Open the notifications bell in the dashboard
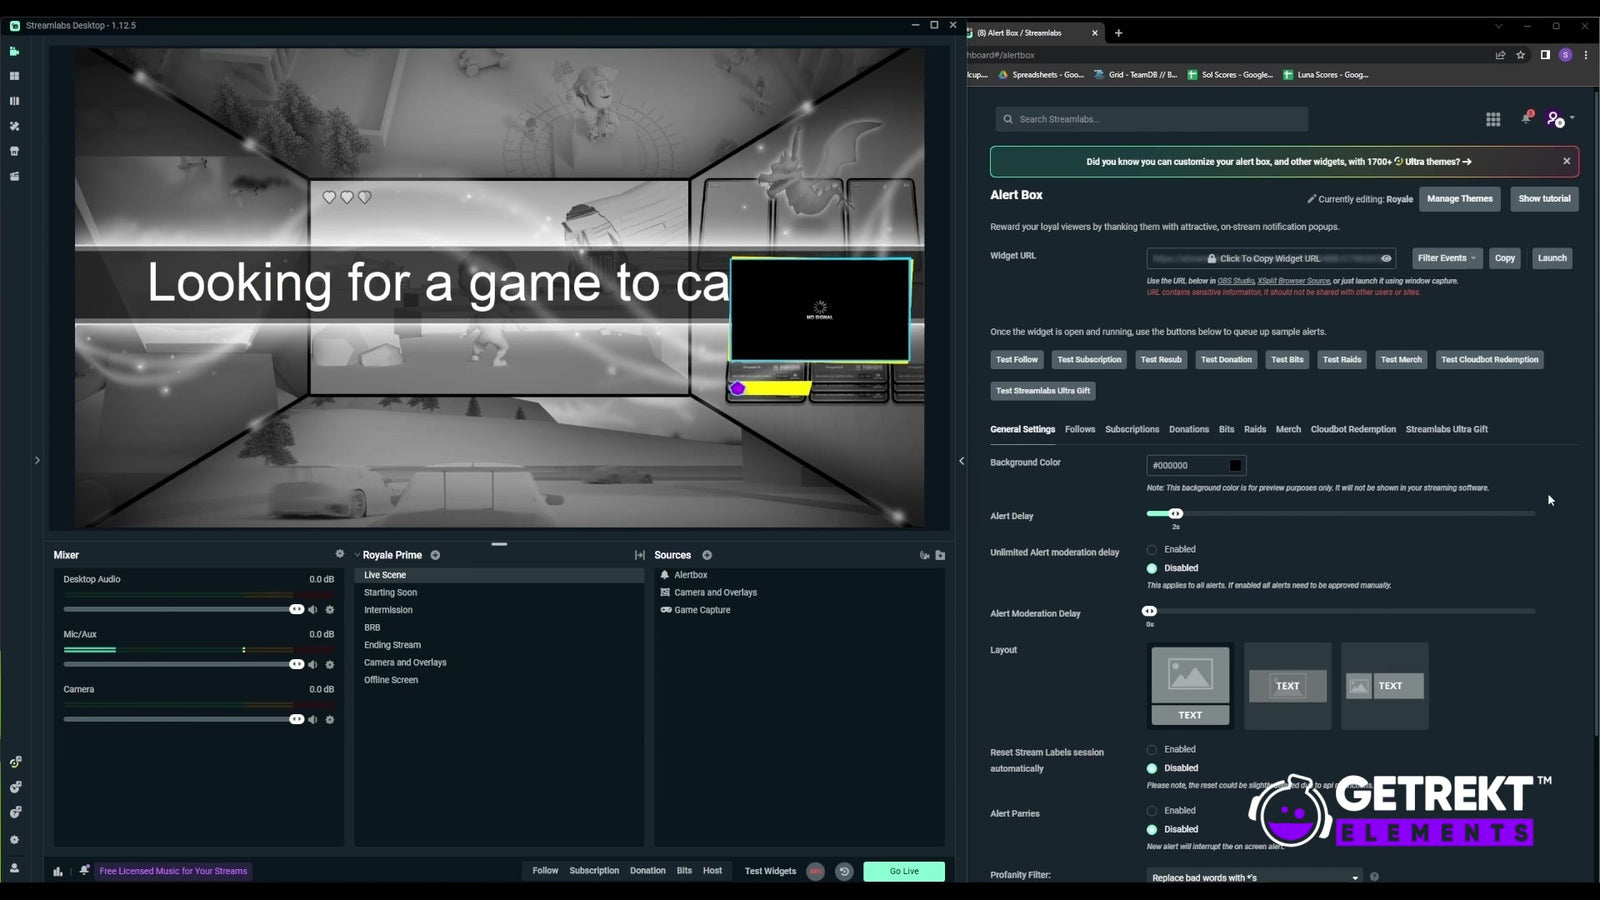The image size is (1600, 900). coord(1526,118)
